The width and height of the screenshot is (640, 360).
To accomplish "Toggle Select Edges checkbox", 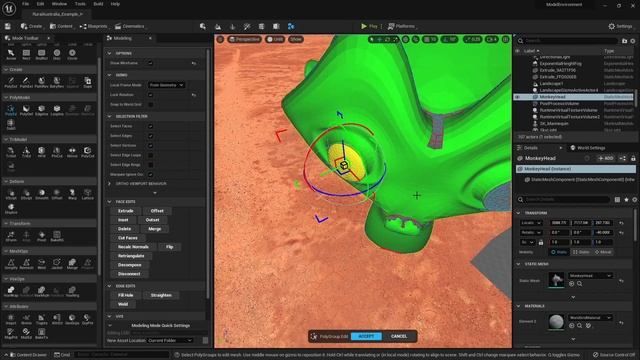I will click(151, 136).
